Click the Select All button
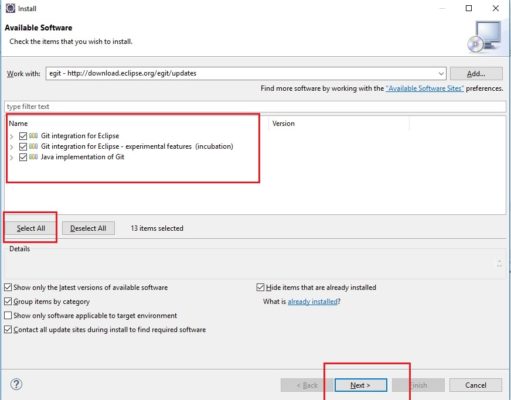The width and height of the screenshot is (511, 400). 31,228
